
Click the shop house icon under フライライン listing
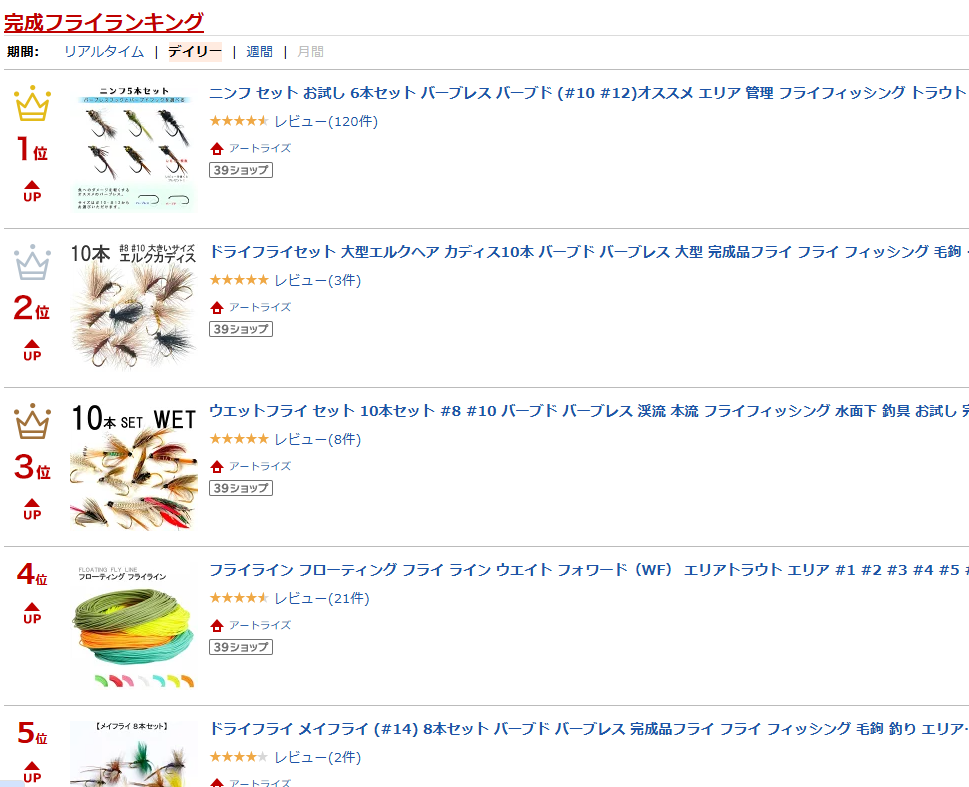click(216, 626)
